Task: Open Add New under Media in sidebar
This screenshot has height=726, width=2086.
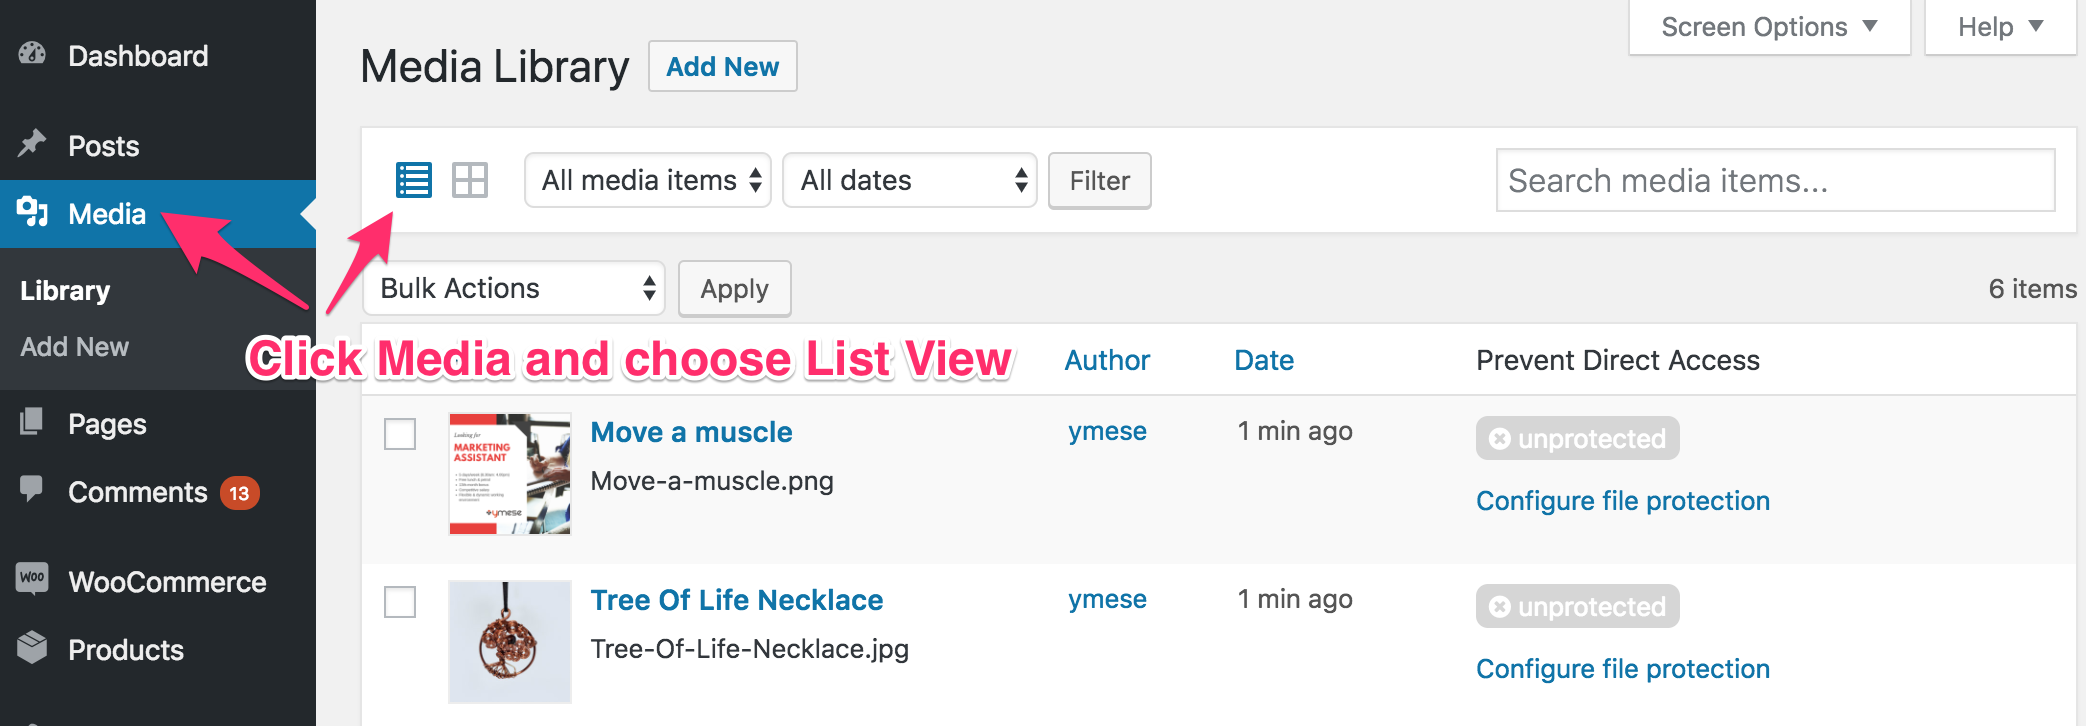Action: 75,347
